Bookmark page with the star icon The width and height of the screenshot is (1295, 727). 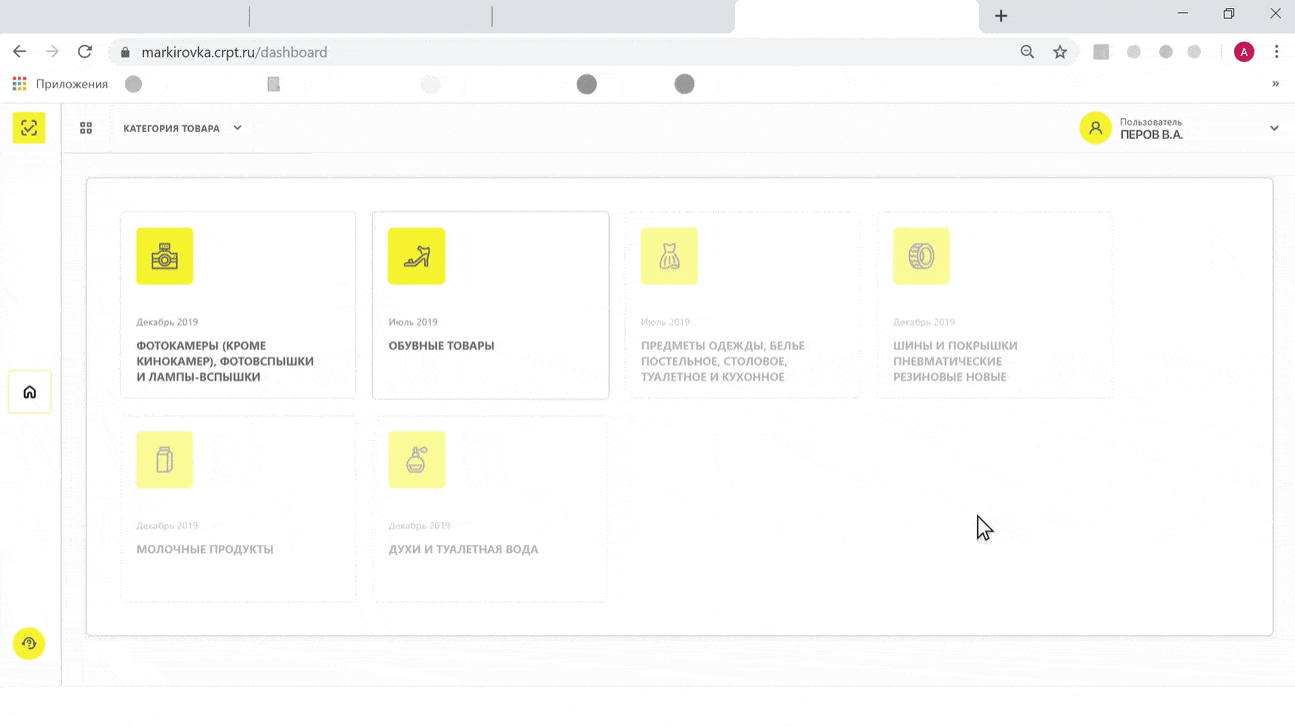click(x=1060, y=52)
